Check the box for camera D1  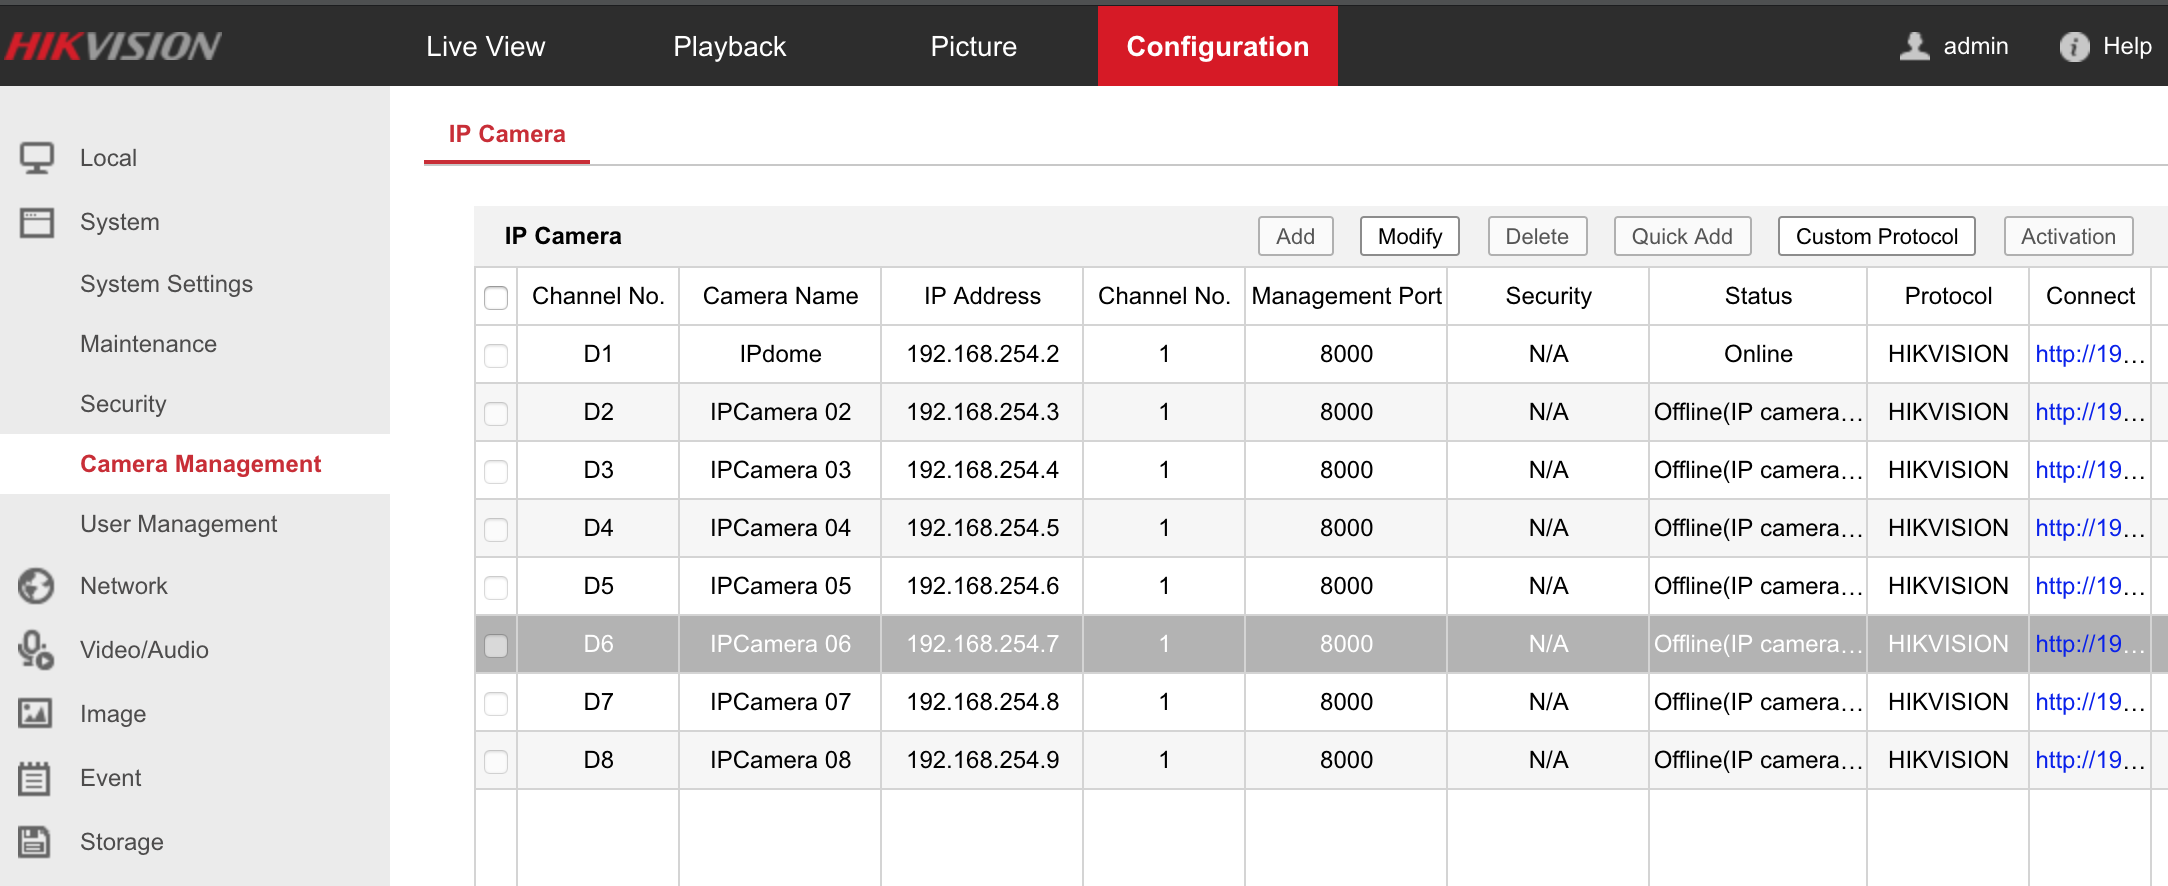pyautogui.click(x=496, y=355)
